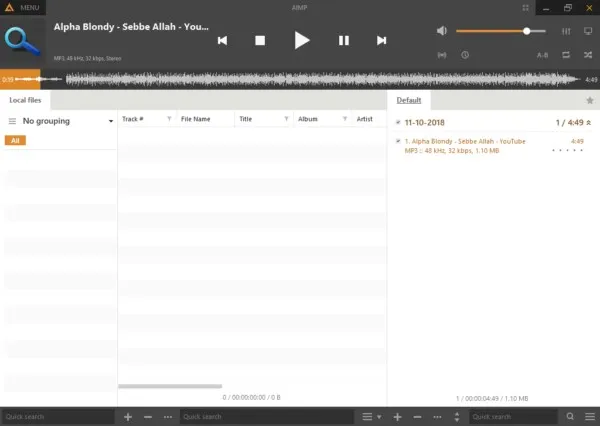Mute using the speaker icon
The width and height of the screenshot is (600, 426).
coord(442,31)
